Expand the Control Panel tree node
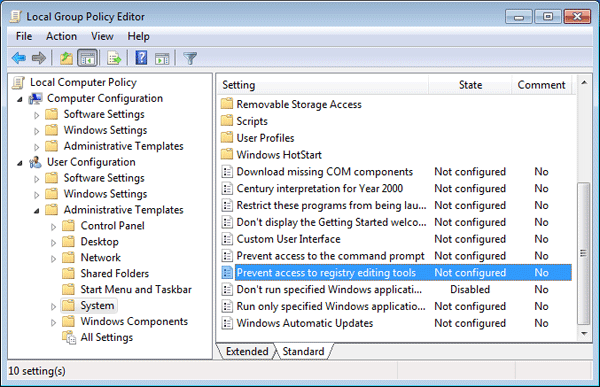600x387 pixels. click(x=54, y=227)
